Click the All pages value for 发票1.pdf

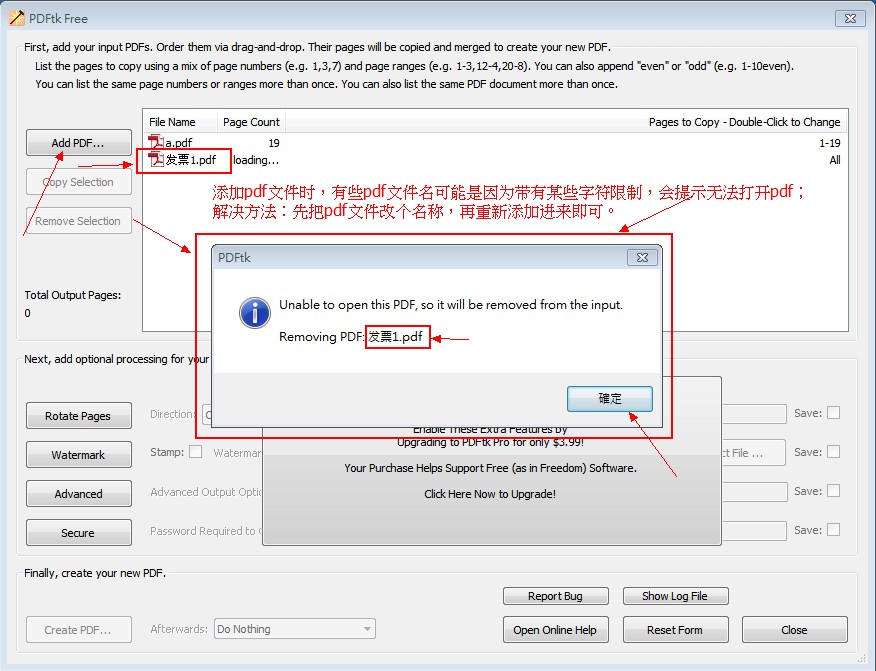coord(835,160)
